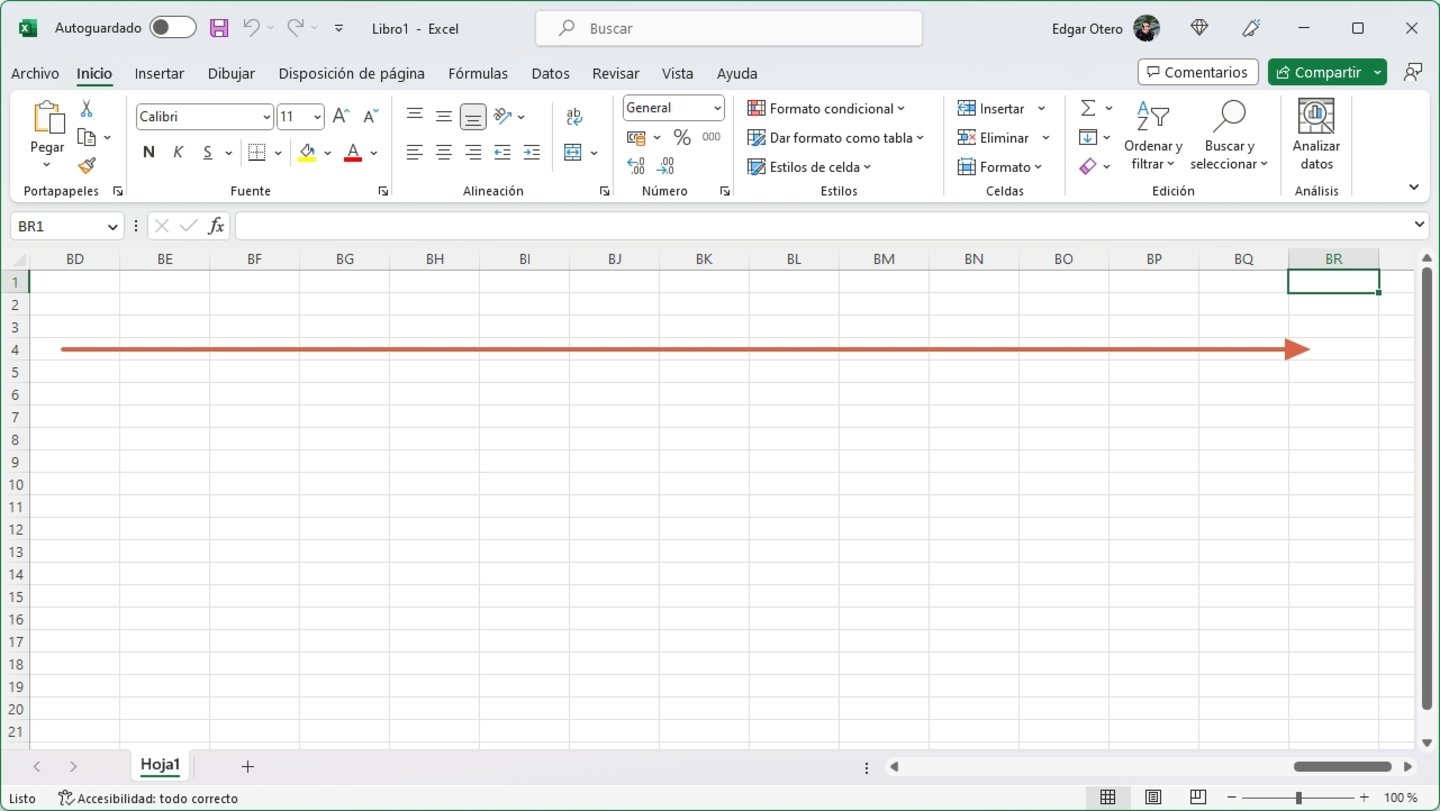Click the Wrap Text icon

[x=574, y=117]
